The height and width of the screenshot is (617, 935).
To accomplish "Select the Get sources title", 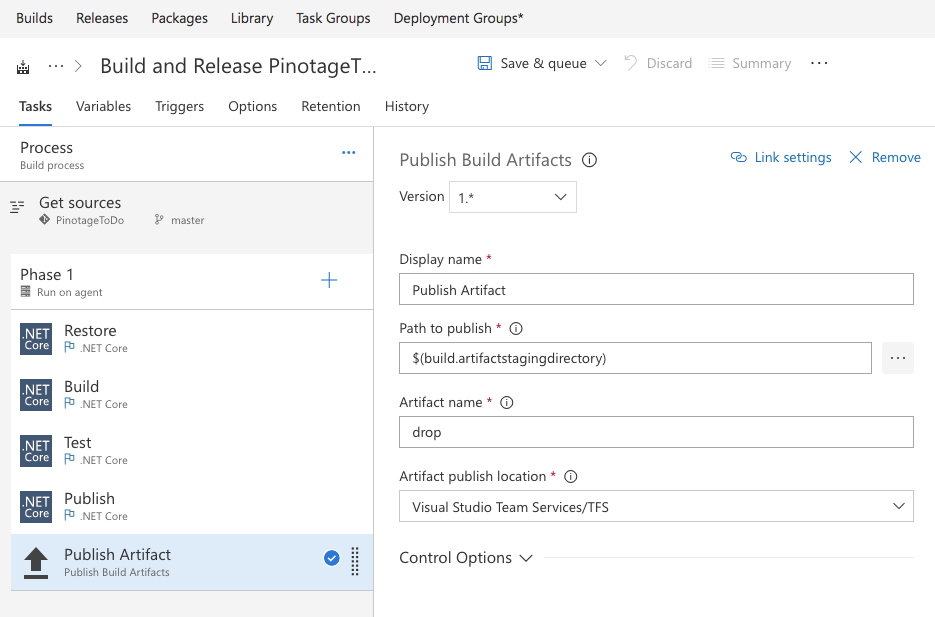I will click(x=80, y=203).
